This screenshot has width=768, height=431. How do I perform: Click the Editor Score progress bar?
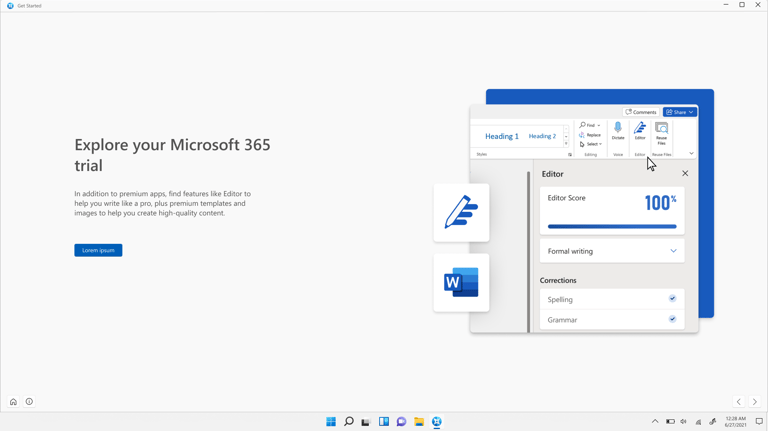click(x=612, y=226)
